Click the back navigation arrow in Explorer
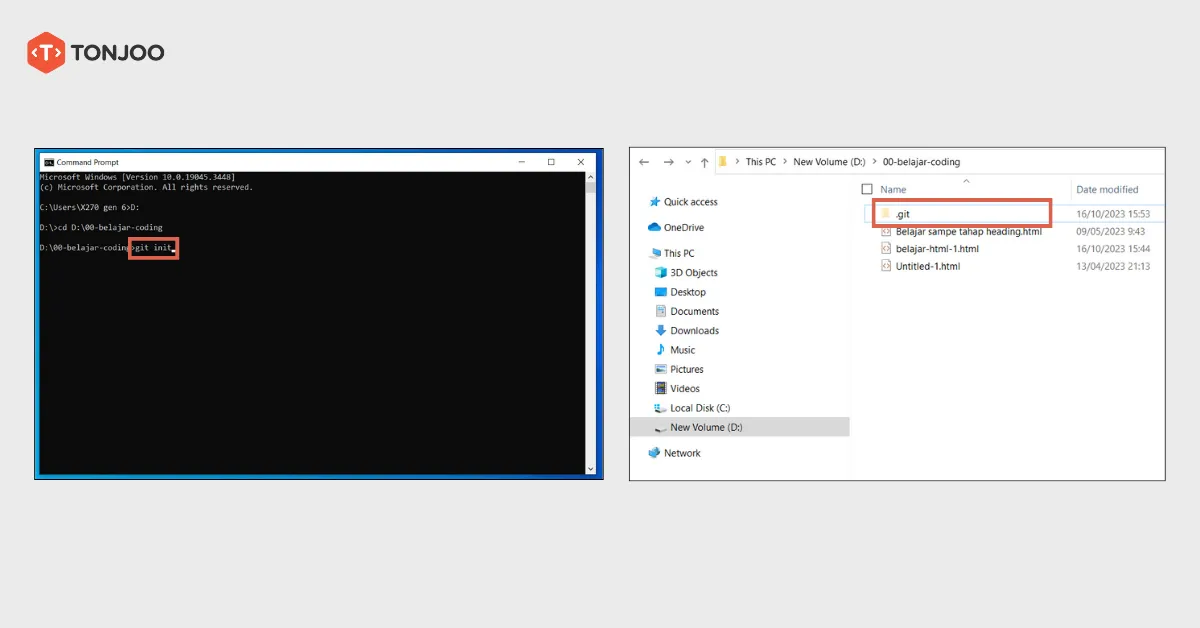 tap(644, 162)
